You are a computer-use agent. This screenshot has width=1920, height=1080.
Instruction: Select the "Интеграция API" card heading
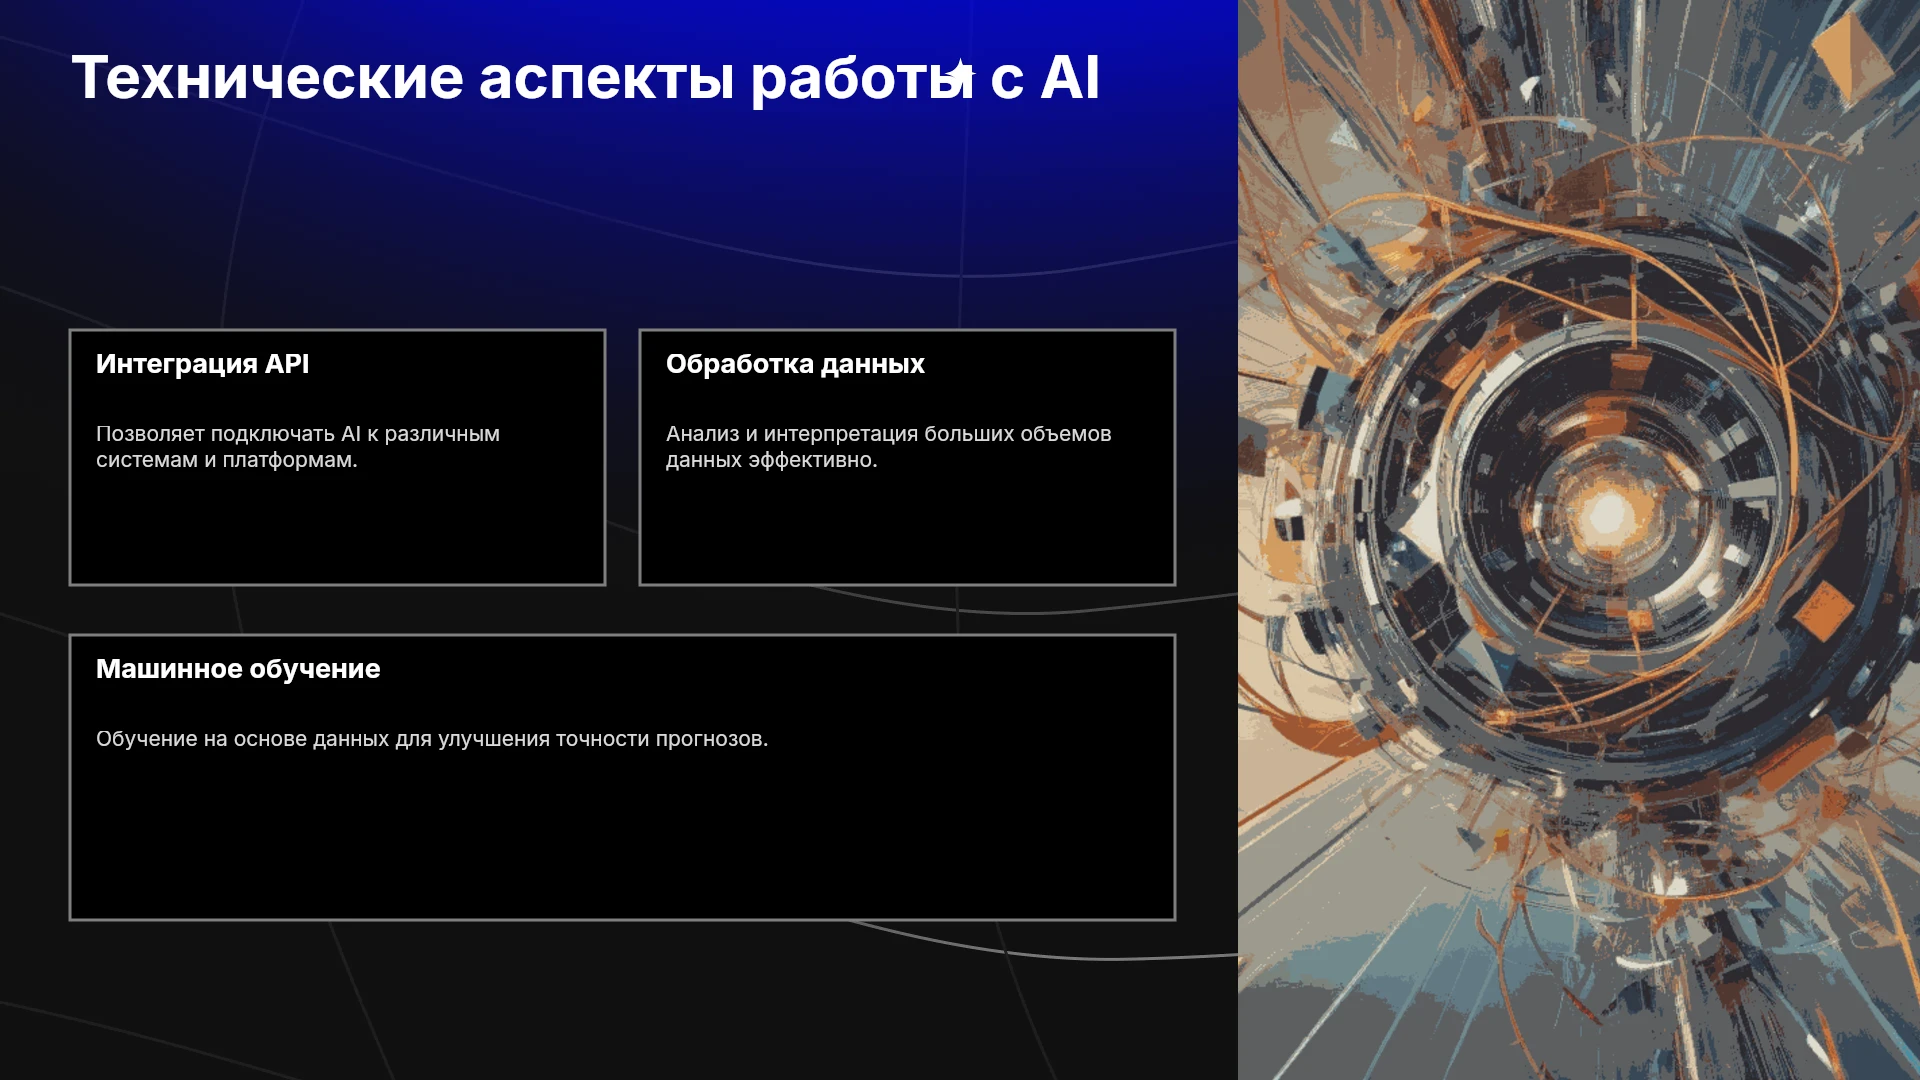[203, 364]
